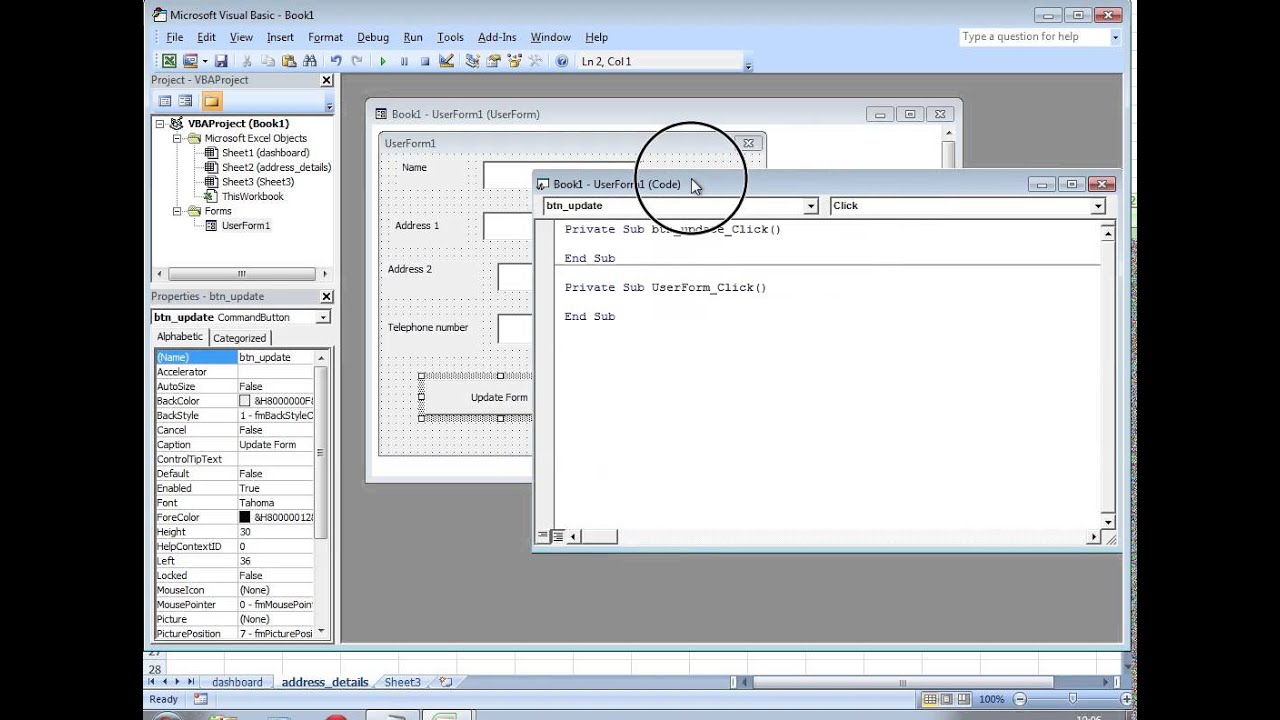Collapse the Forms folder node
Screen dimensions: 1280x720
(x=177, y=211)
